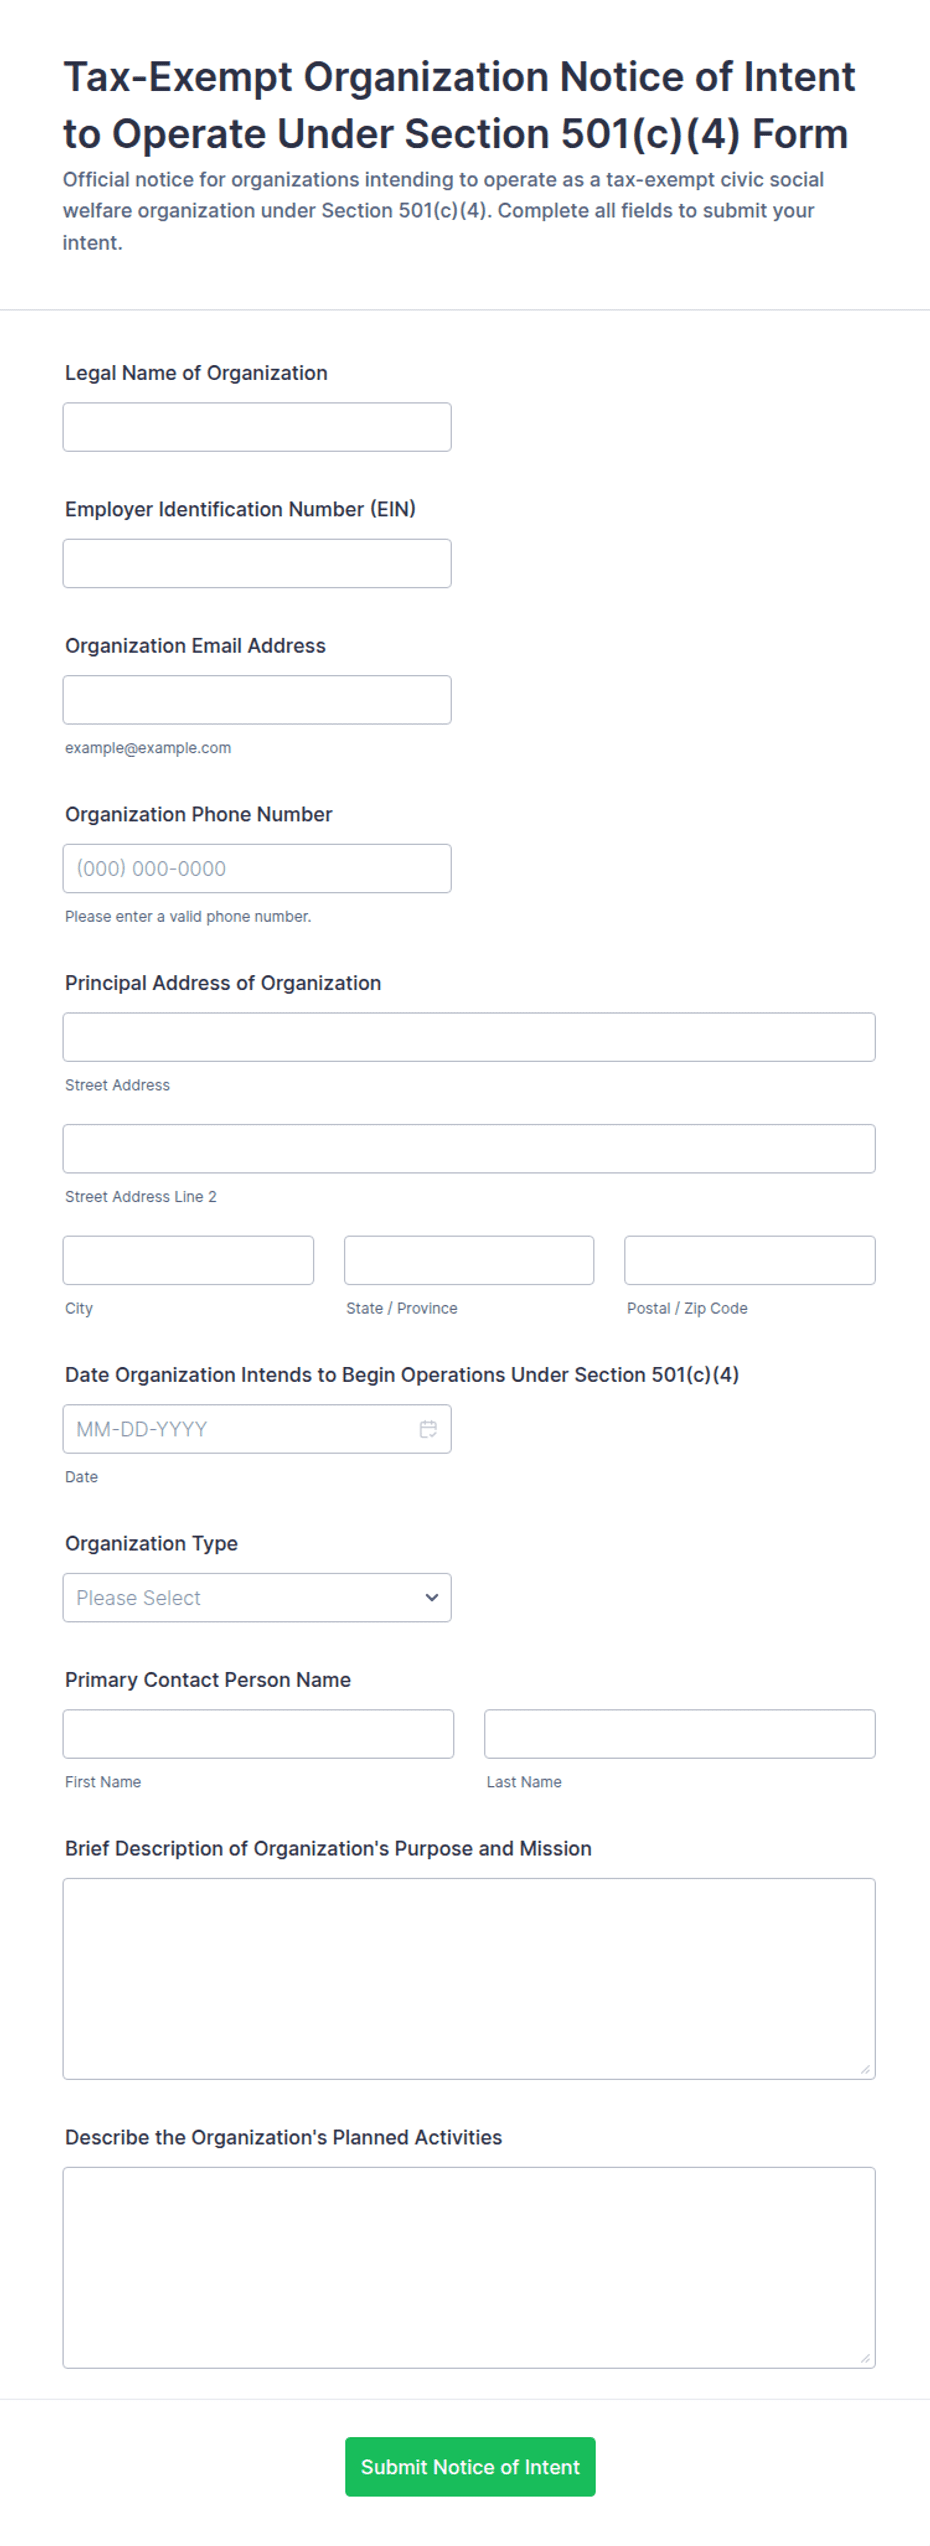Click the Organization Phone Number field
This screenshot has width=930, height=2546.
257,869
